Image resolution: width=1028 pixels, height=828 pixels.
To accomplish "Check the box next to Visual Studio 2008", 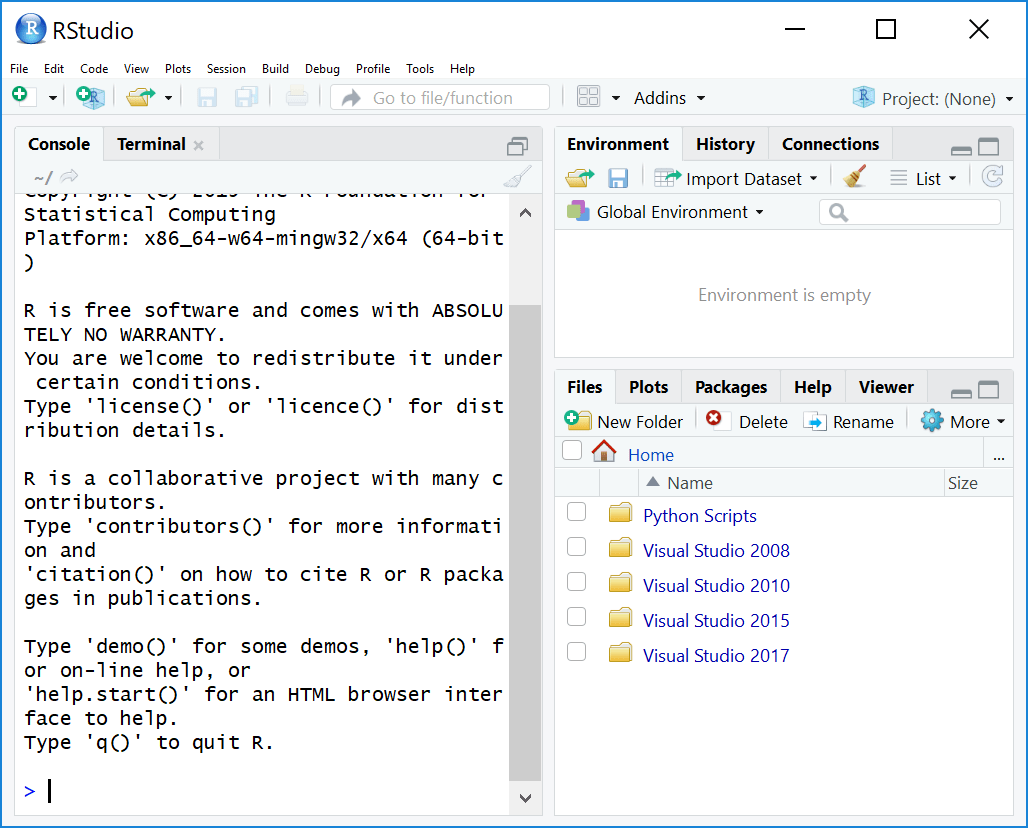I will tap(576, 546).
